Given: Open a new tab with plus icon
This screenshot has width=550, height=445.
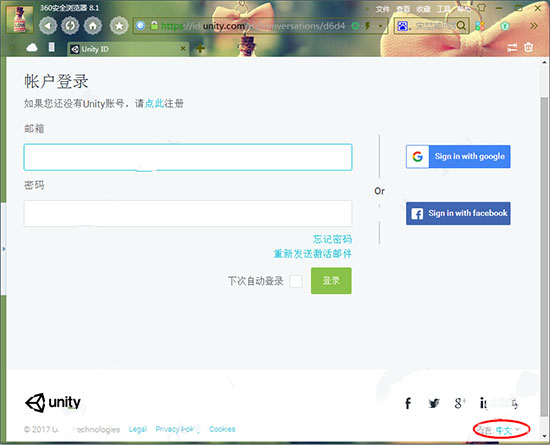Looking at the screenshot, I should [200, 48].
